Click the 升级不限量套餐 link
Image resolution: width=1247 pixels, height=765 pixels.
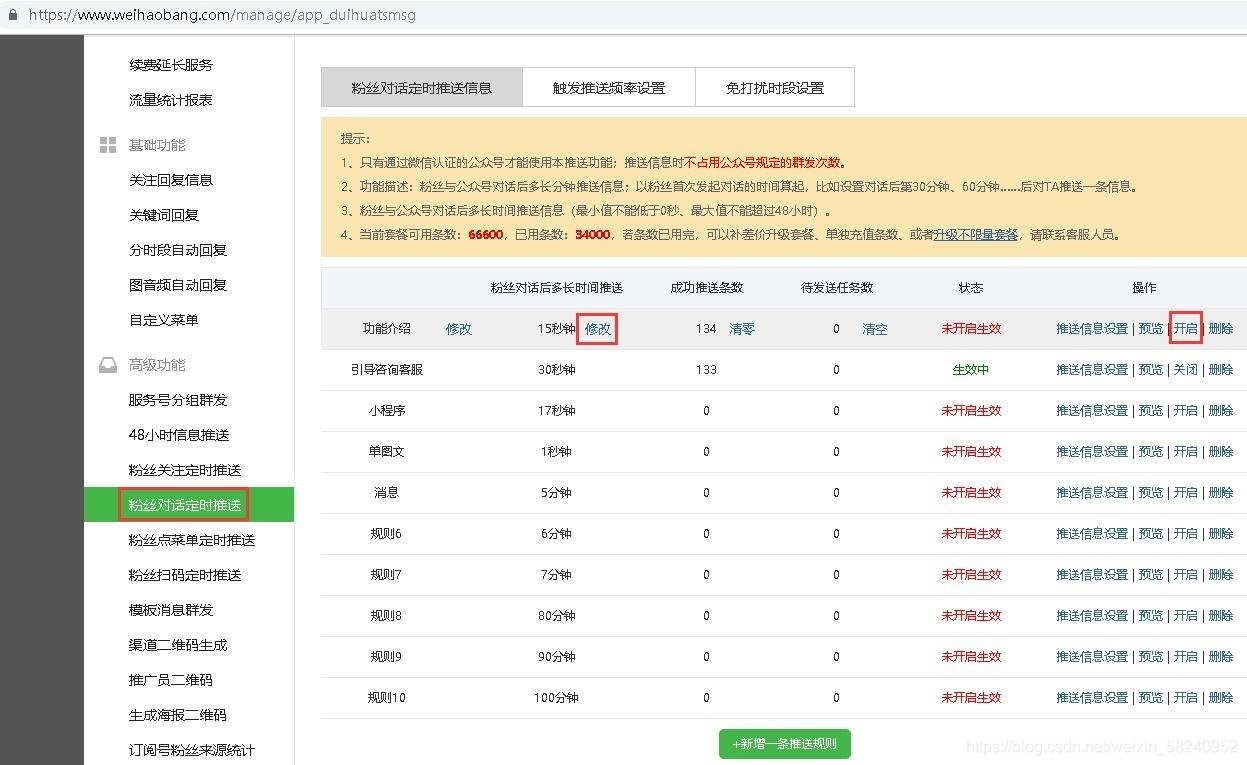pos(975,235)
